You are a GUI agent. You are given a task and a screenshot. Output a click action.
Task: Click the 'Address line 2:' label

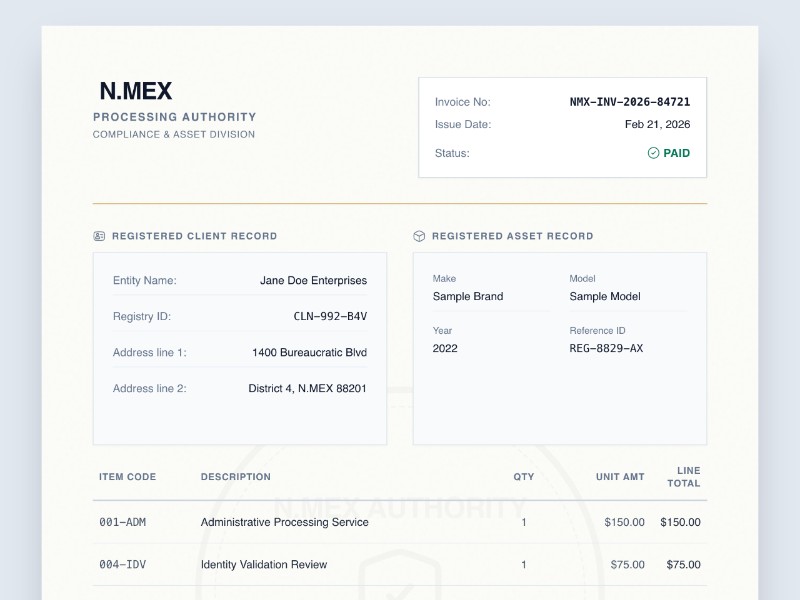pyautogui.click(x=149, y=388)
